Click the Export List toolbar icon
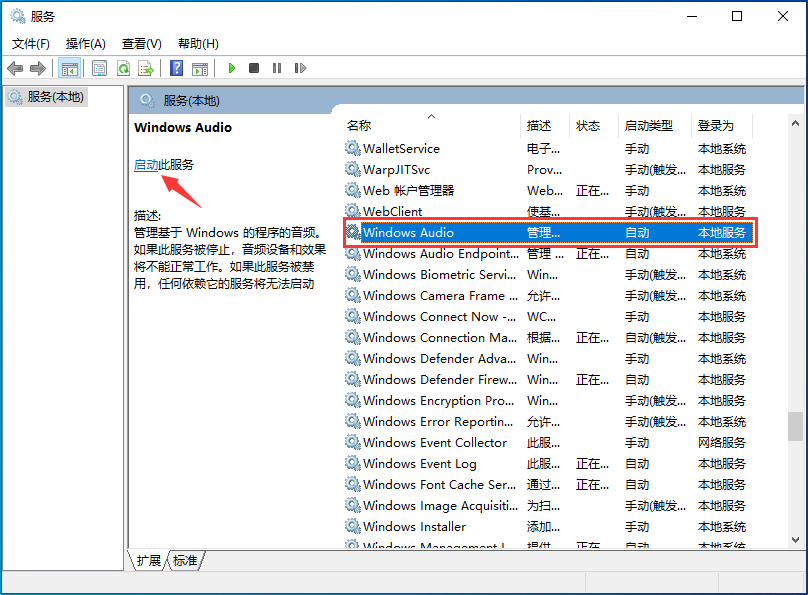This screenshot has width=808, height=595. pos(146,68)
